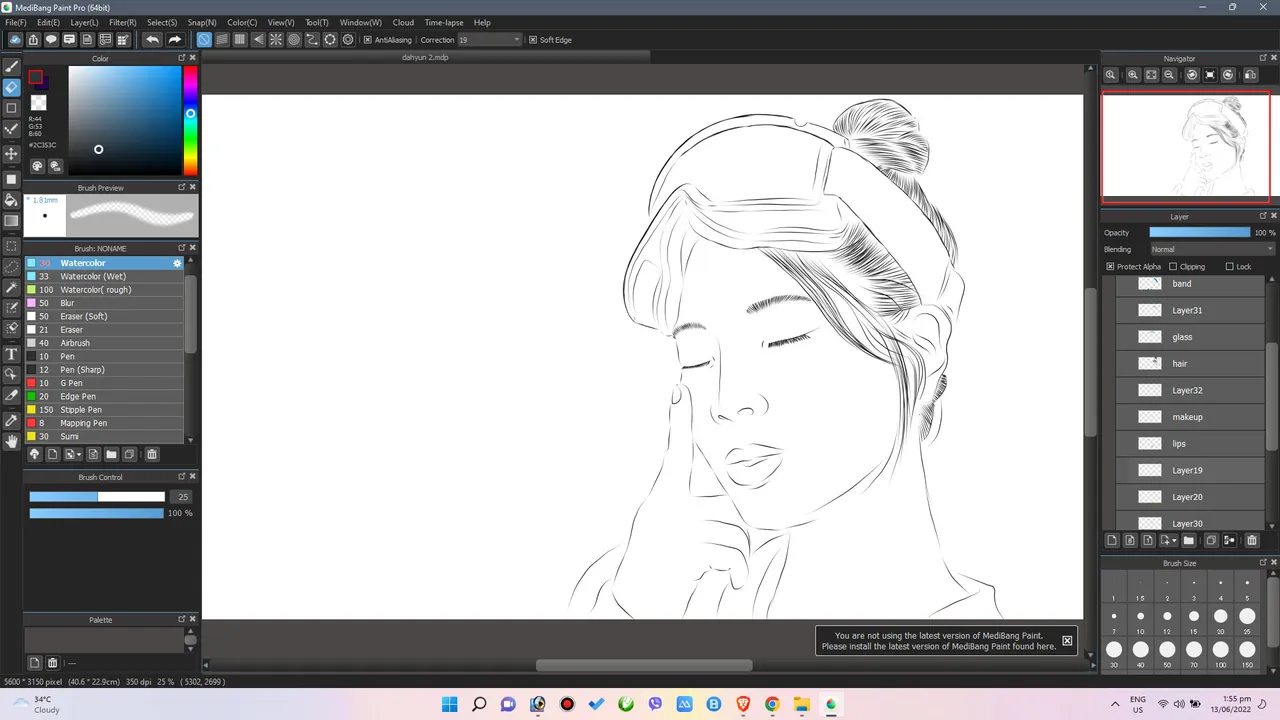Select the Text tool

(x=12, y=354)
